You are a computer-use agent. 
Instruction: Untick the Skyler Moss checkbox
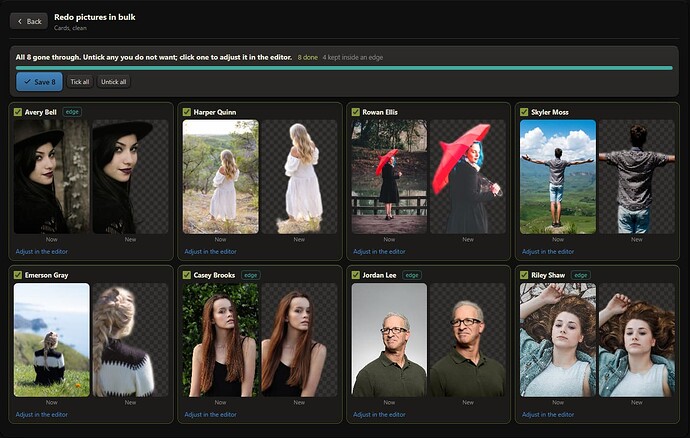pyautogui.click(x=524, y=112)
